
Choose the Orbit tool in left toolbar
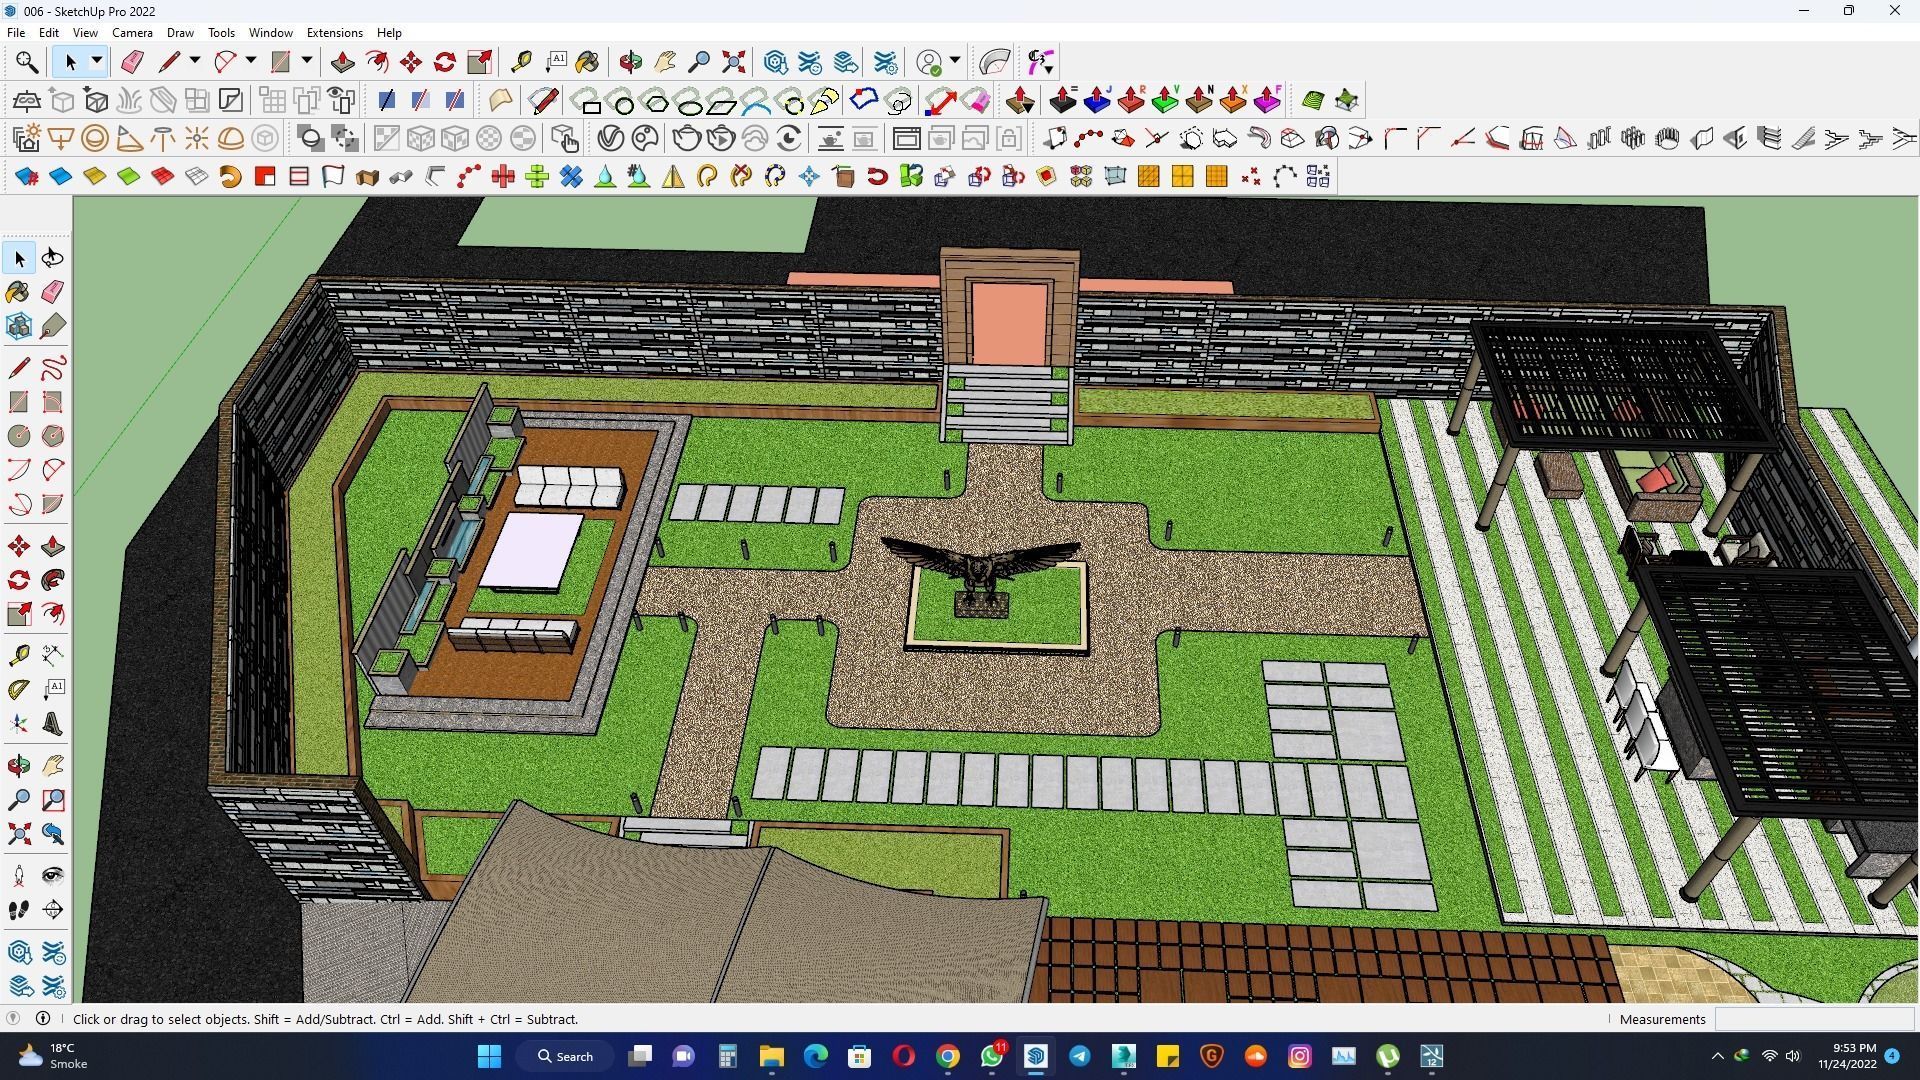18,767
